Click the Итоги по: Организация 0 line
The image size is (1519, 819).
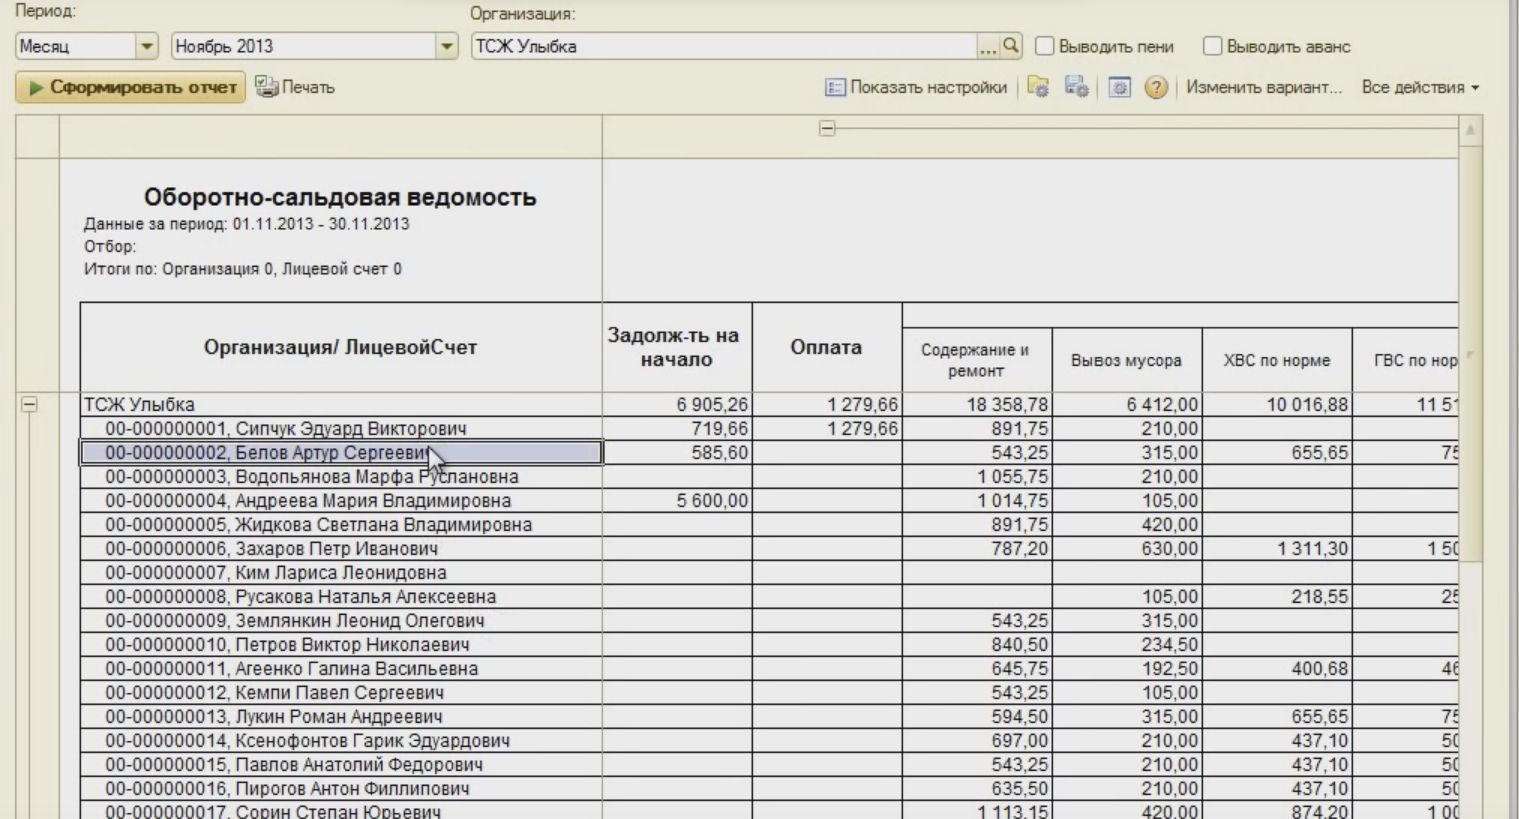click(x=243, y=268)
